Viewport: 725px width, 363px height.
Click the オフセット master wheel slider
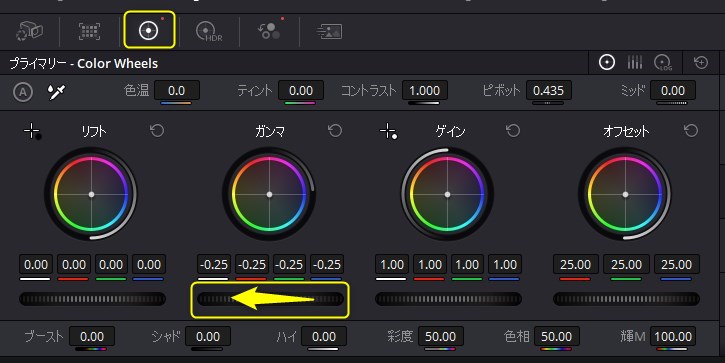(627, 299)
